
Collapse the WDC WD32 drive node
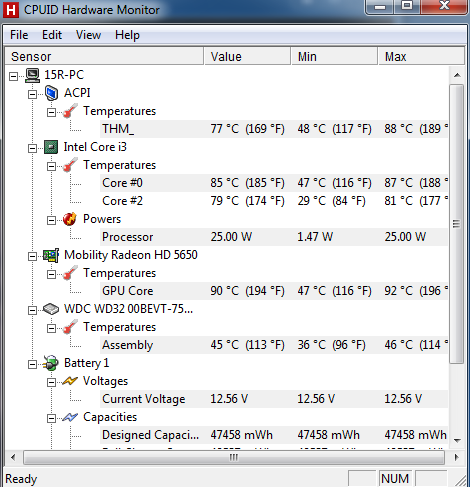[x=32, y=311]
